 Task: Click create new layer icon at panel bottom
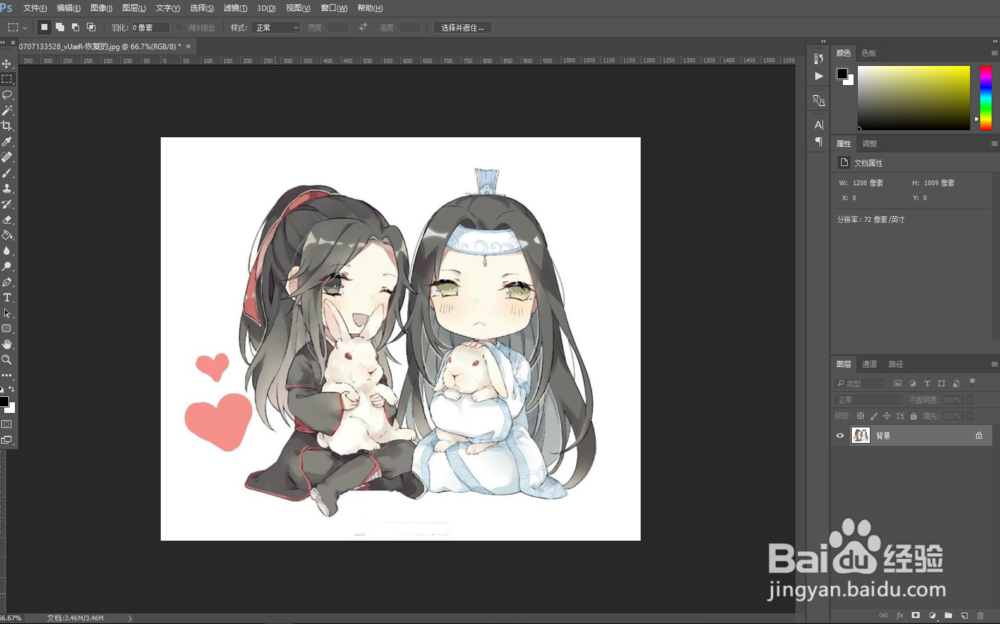pos(964,616)
